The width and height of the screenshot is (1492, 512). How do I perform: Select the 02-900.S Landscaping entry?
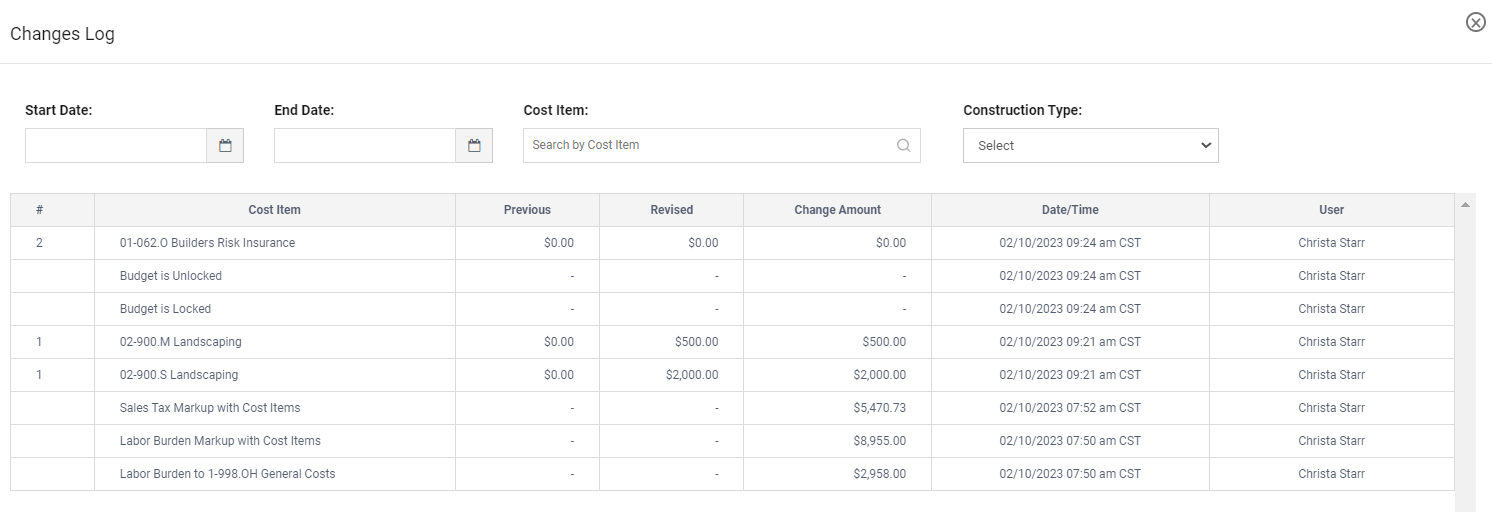[x=179, y=375]
